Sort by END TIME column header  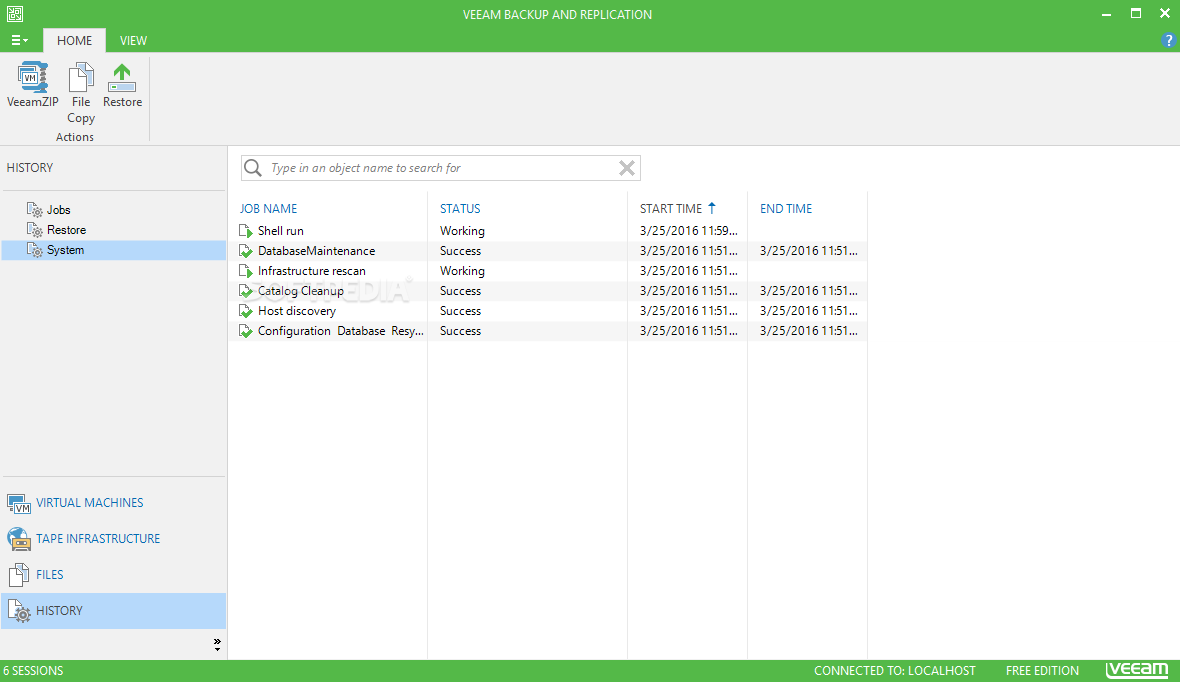click(786, 209)
